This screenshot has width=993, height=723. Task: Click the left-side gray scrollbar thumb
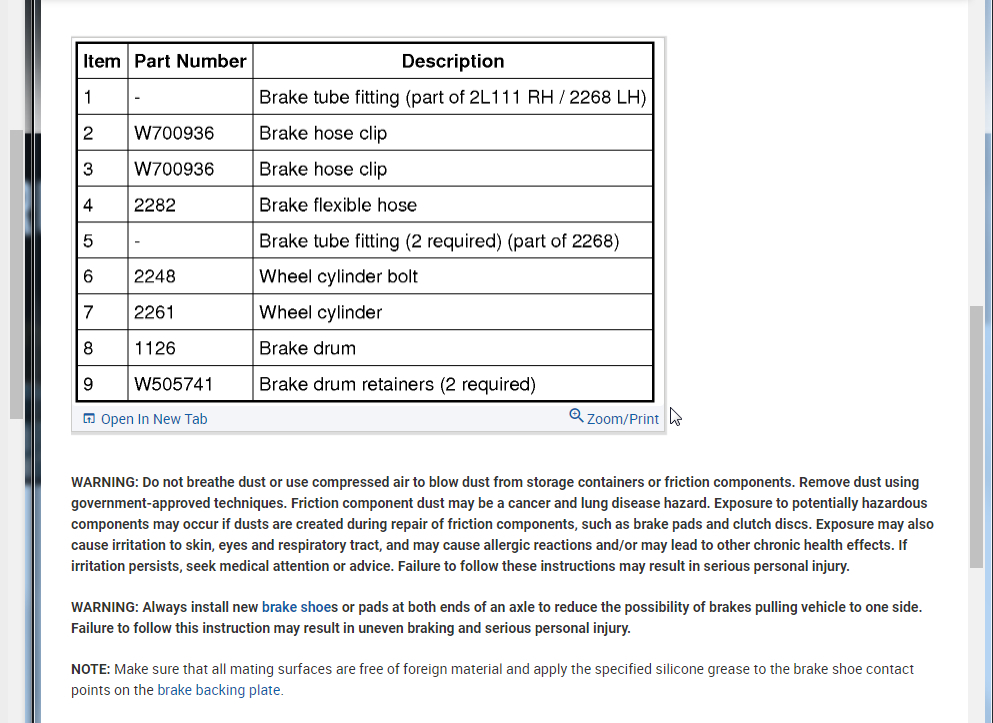[16, 274]
